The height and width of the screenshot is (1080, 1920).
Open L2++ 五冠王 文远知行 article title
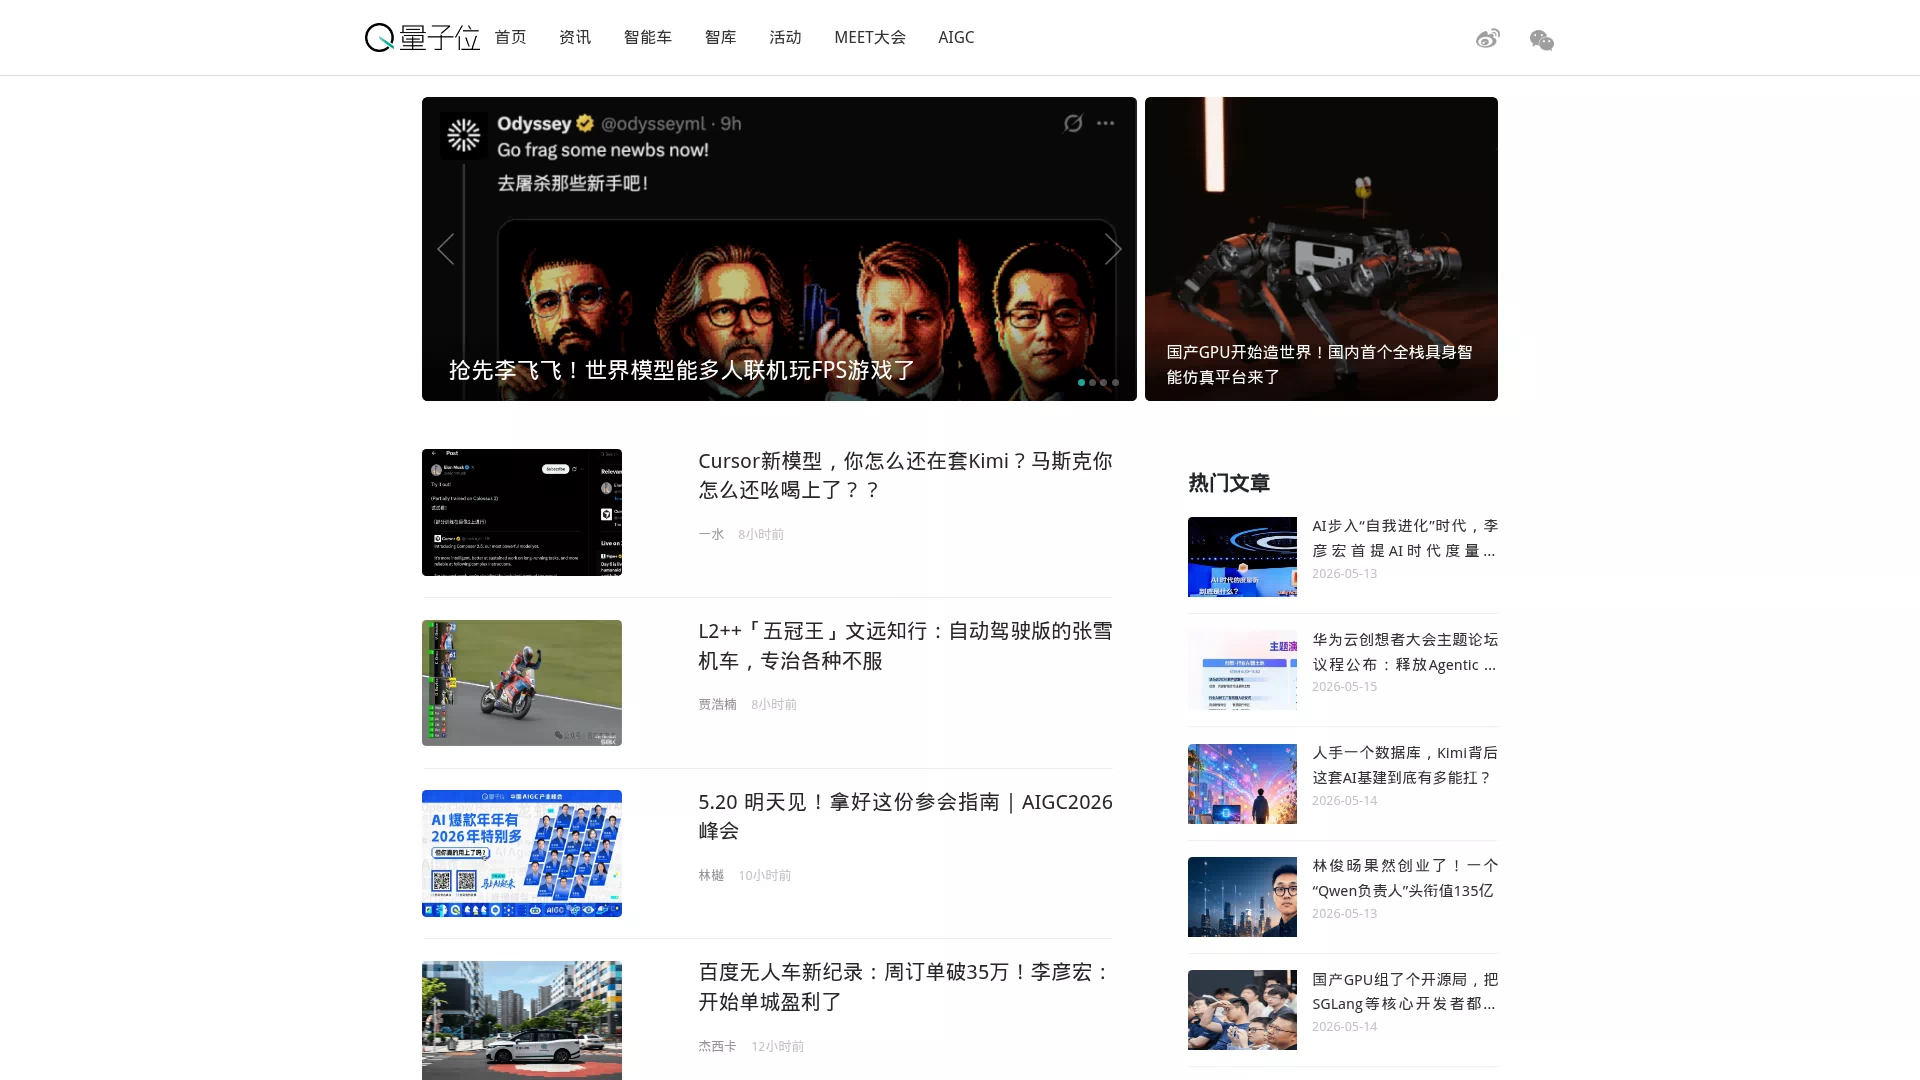pyautogui.click(x=905, y=646)
